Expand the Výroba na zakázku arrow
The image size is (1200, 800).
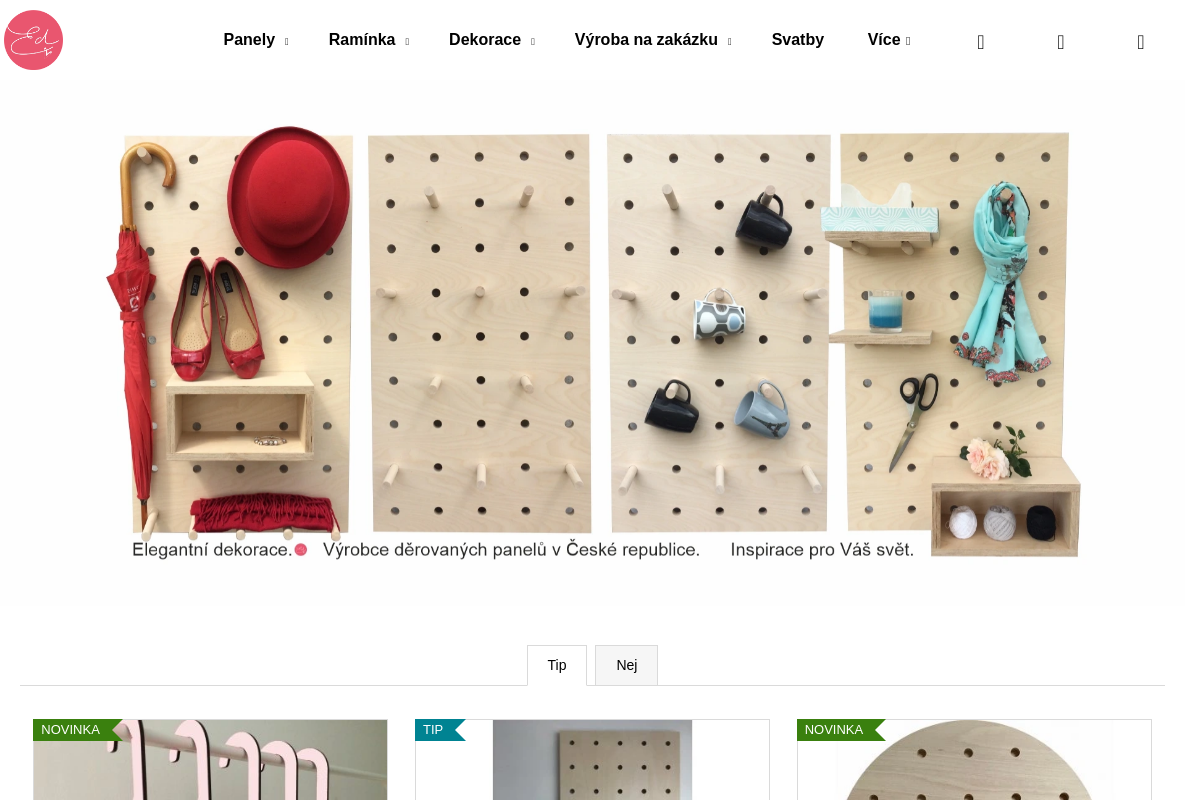point(729,42)
